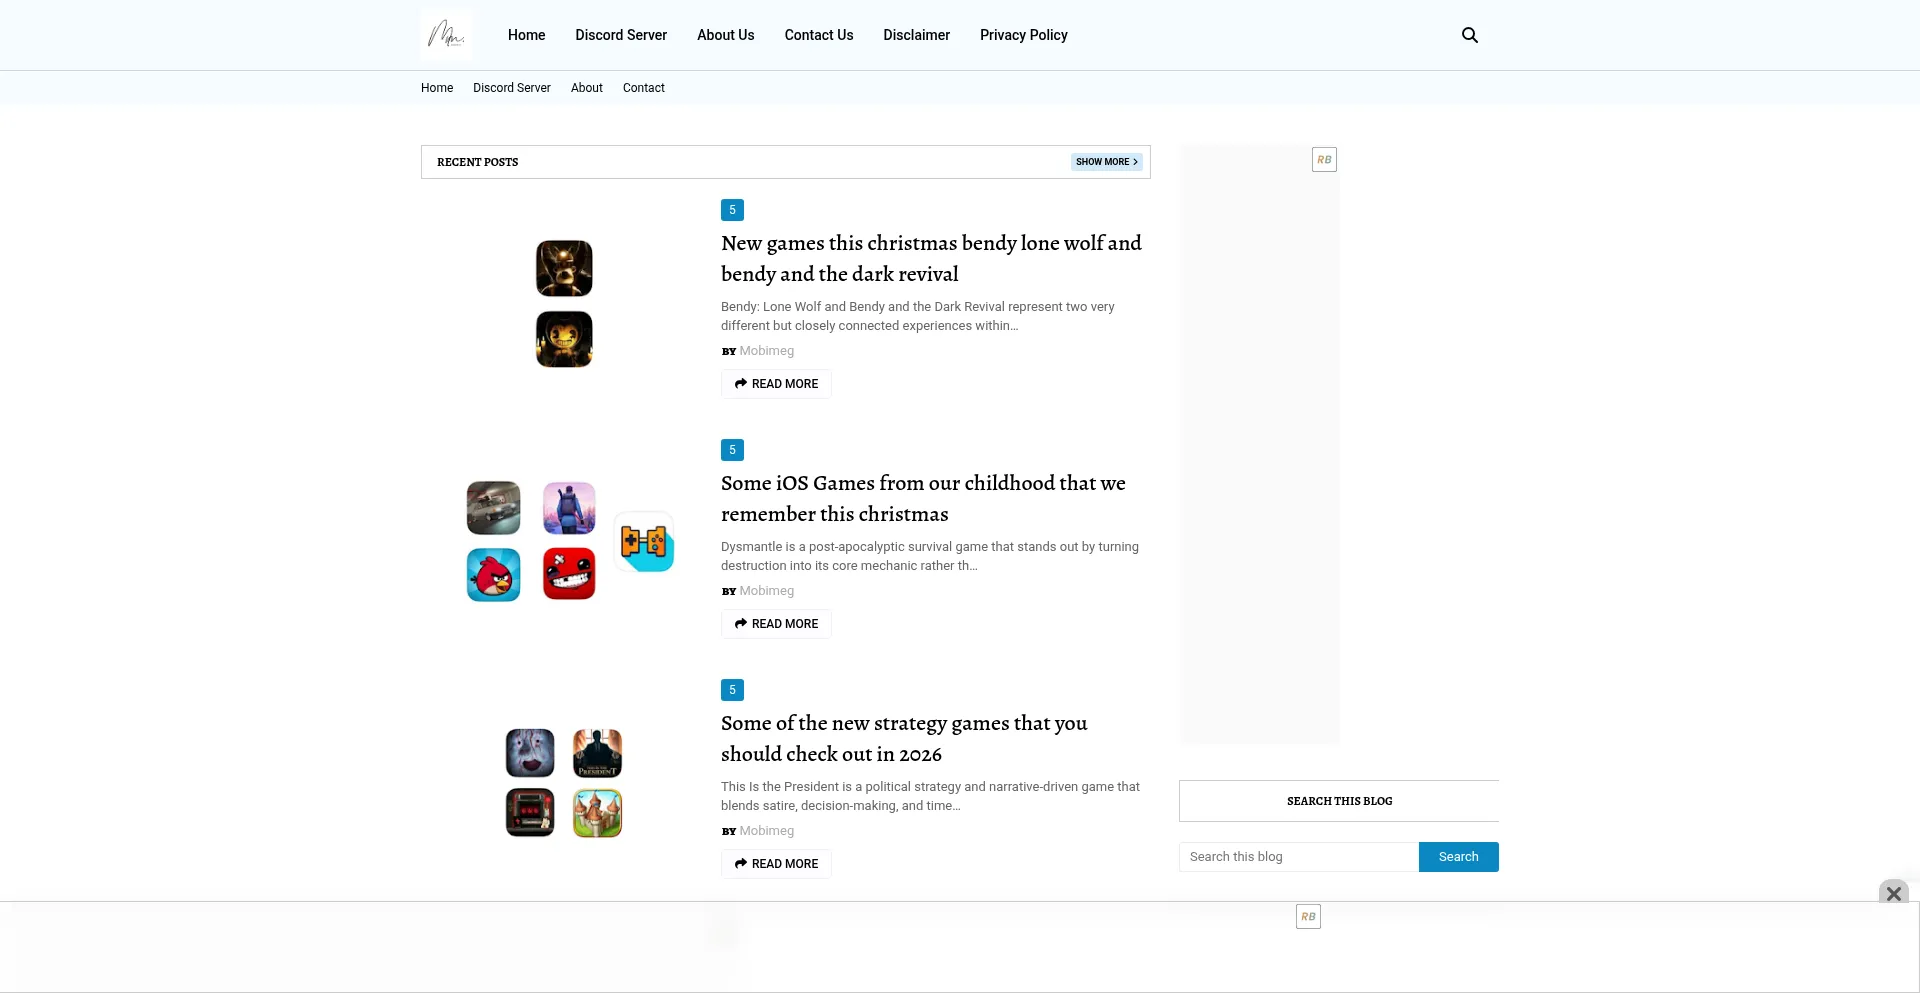Select "Discord Server" in the top navigation
Viewport: 1920px width, 993px height.
tap(620, 35)
